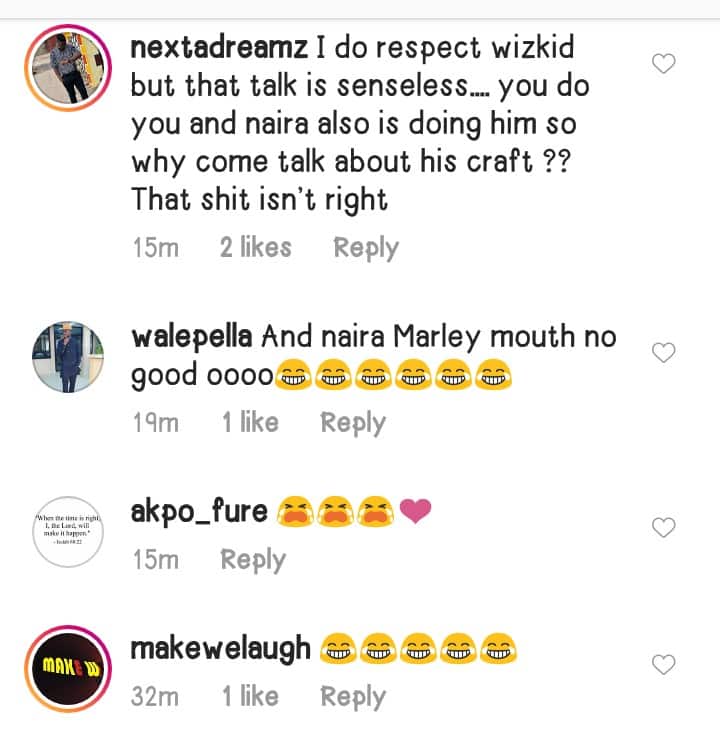
Task: Open the walepella username link
Action: tap(192, 337)
